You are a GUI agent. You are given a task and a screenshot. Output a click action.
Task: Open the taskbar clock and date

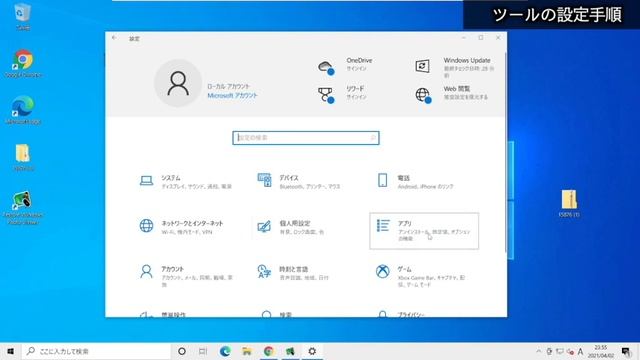pyautogui.click(x=601, y=351)
